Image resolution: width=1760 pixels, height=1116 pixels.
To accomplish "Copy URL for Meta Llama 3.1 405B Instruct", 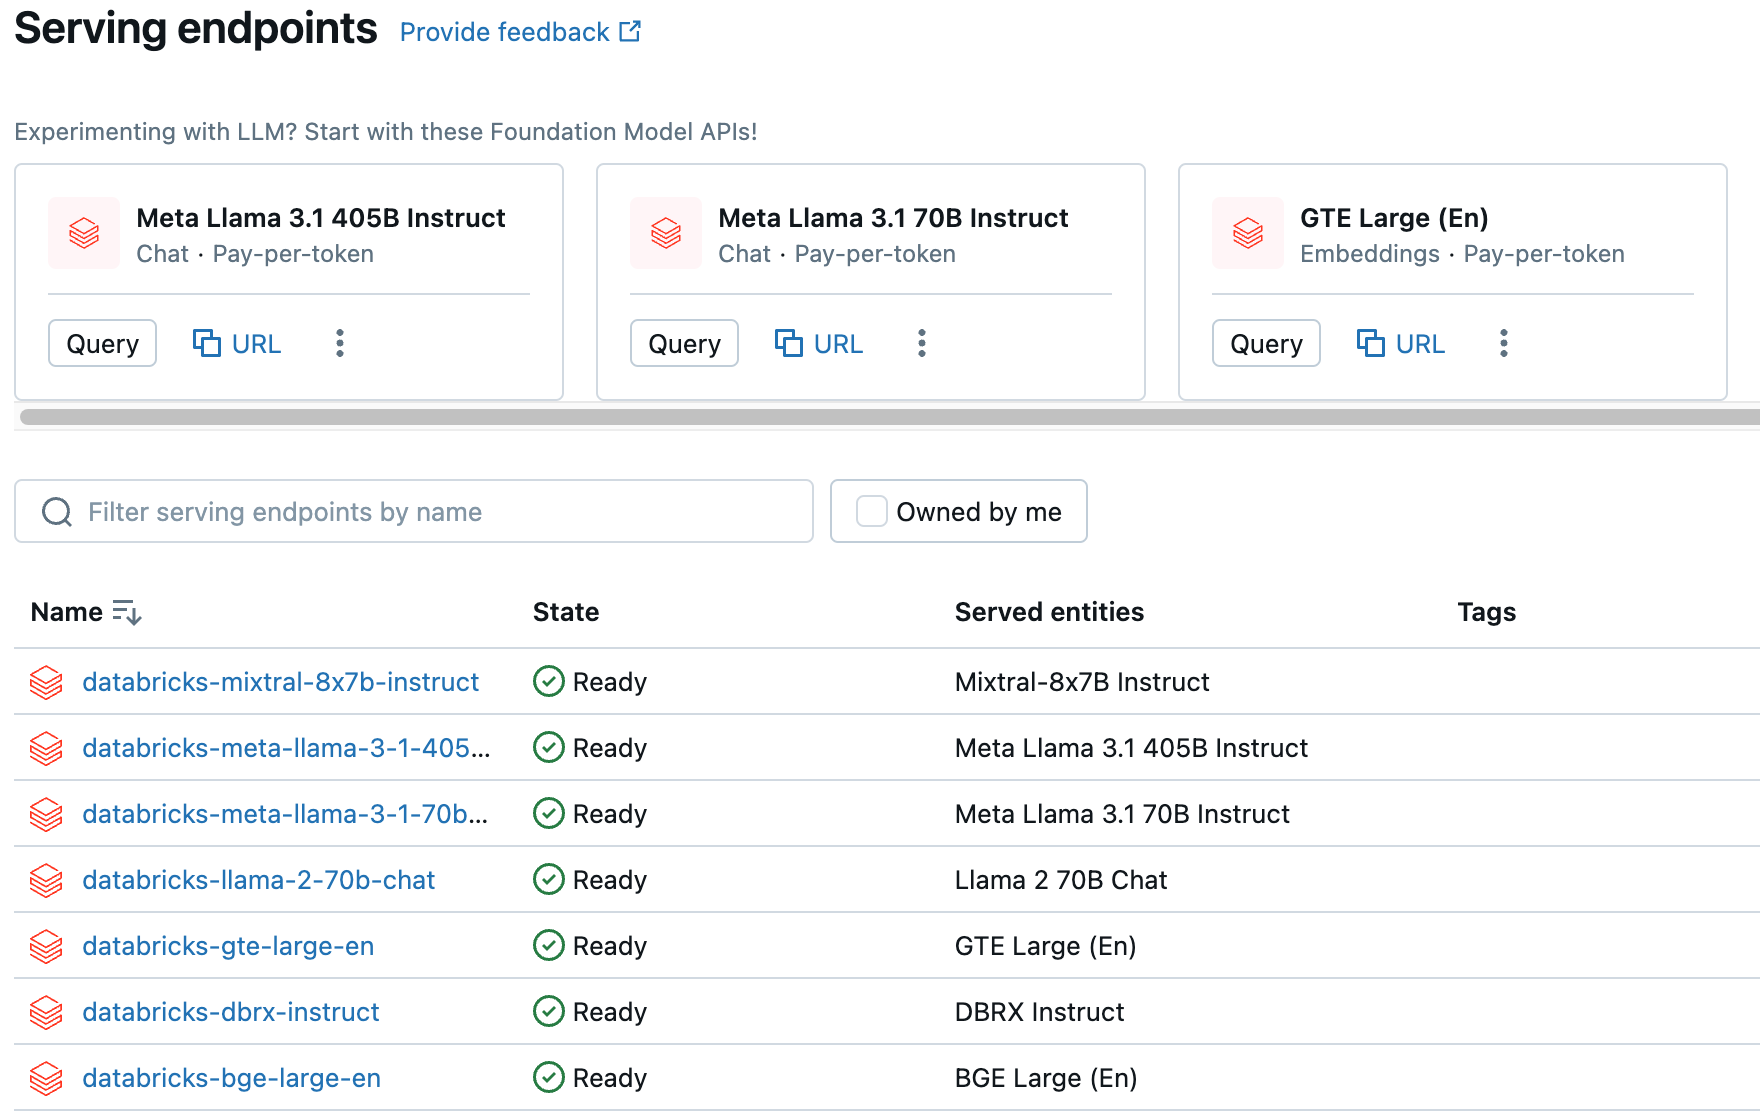I will click(237, 343).
